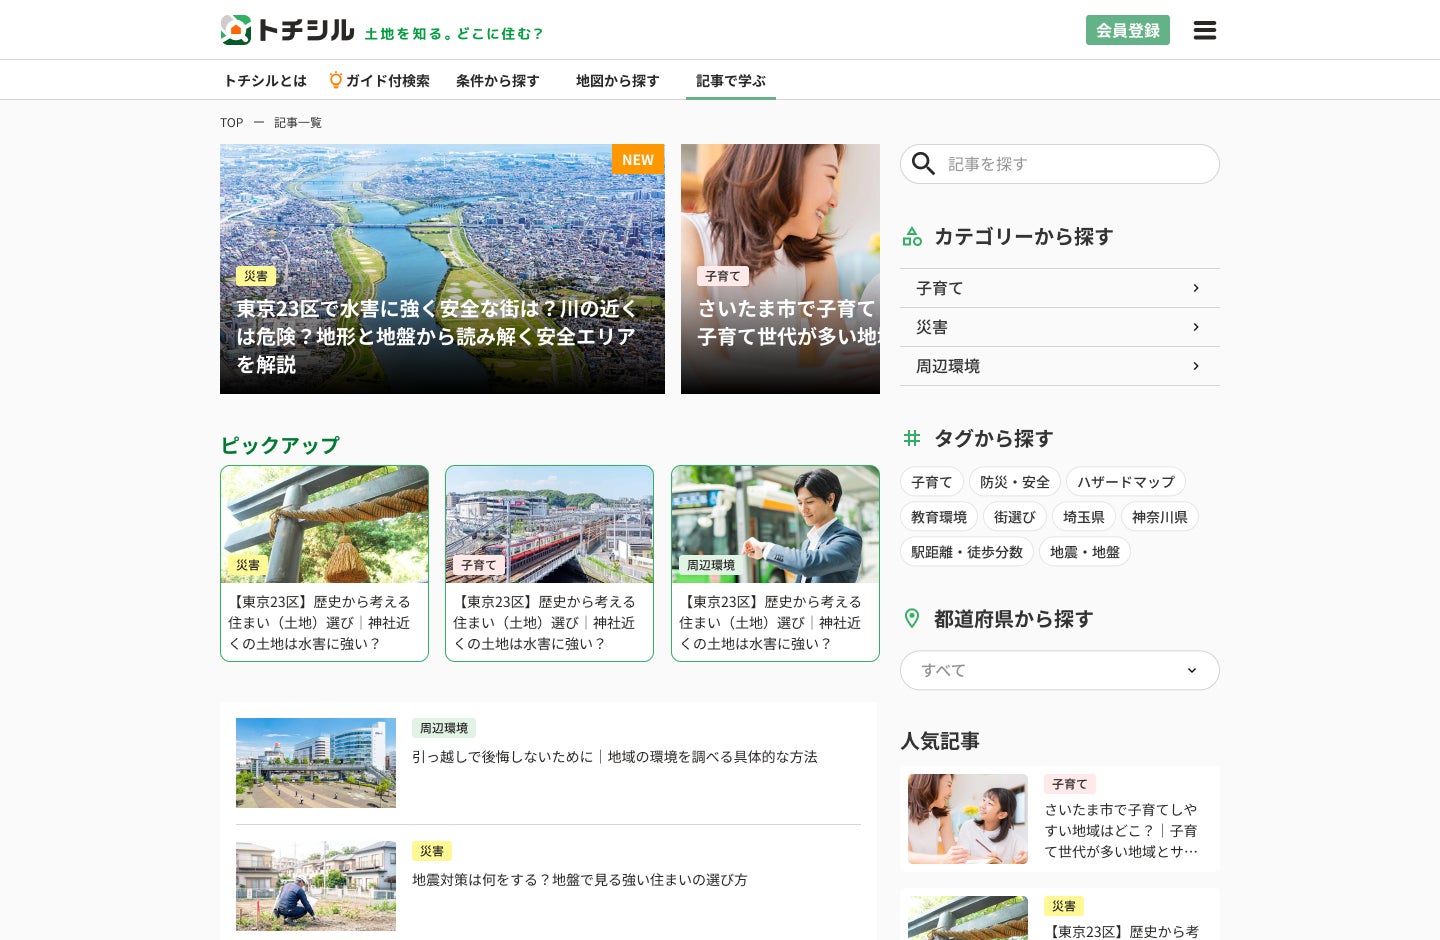
Task: Click the map pin icon beside 都道府県から探す
Action: point(912,618)
